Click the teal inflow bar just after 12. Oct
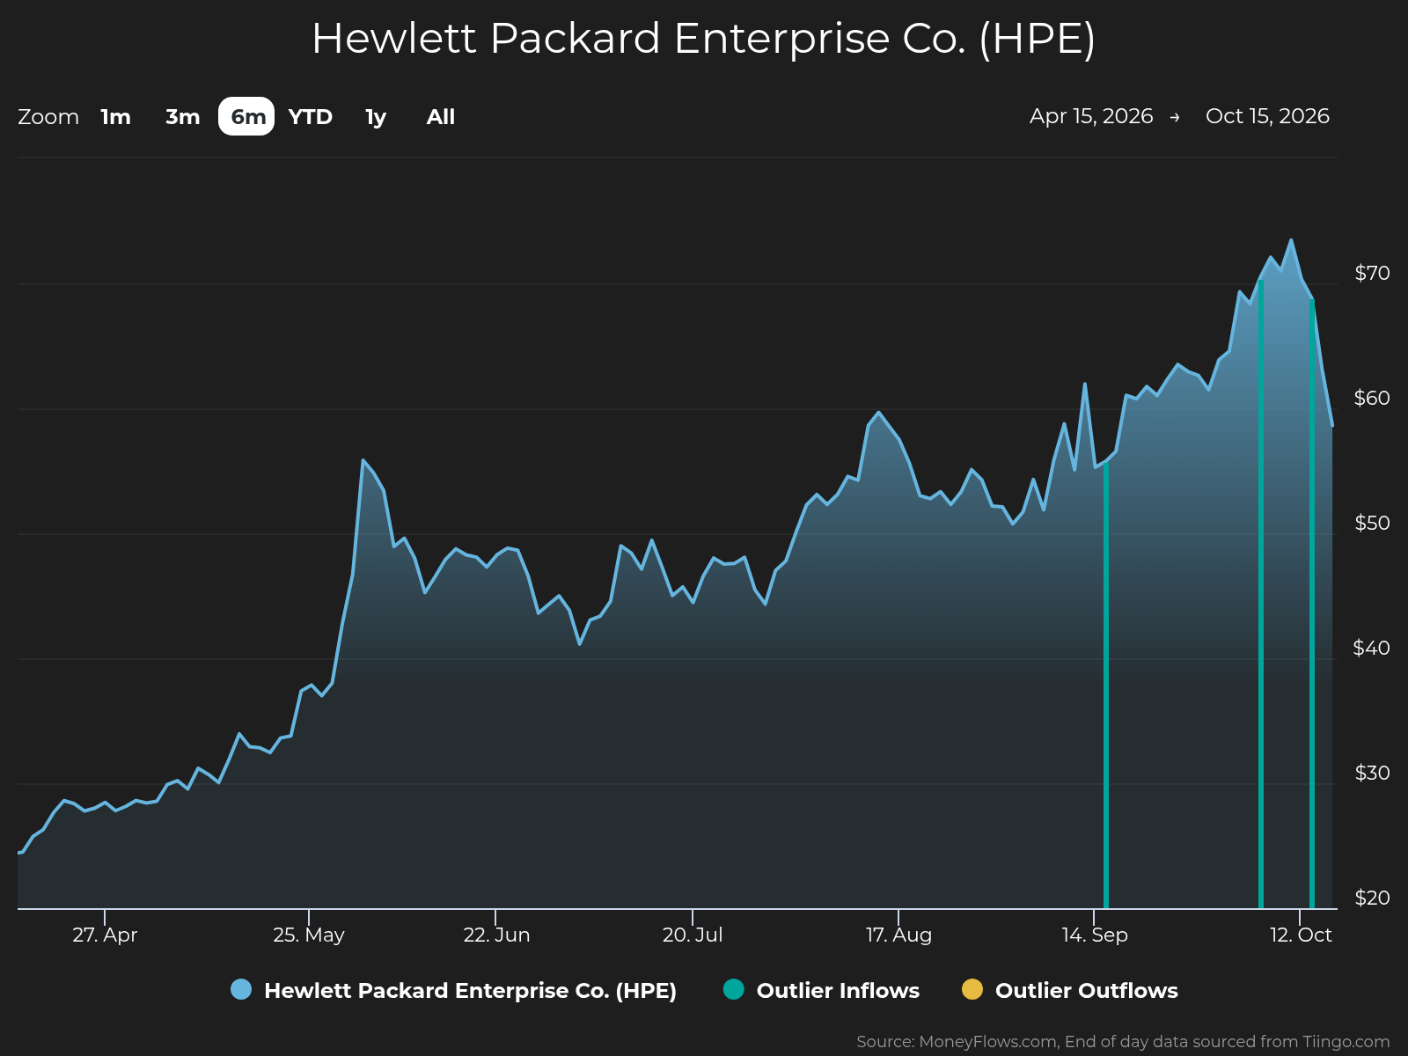1408x1056 pixels. click(x=1312, y=604)
